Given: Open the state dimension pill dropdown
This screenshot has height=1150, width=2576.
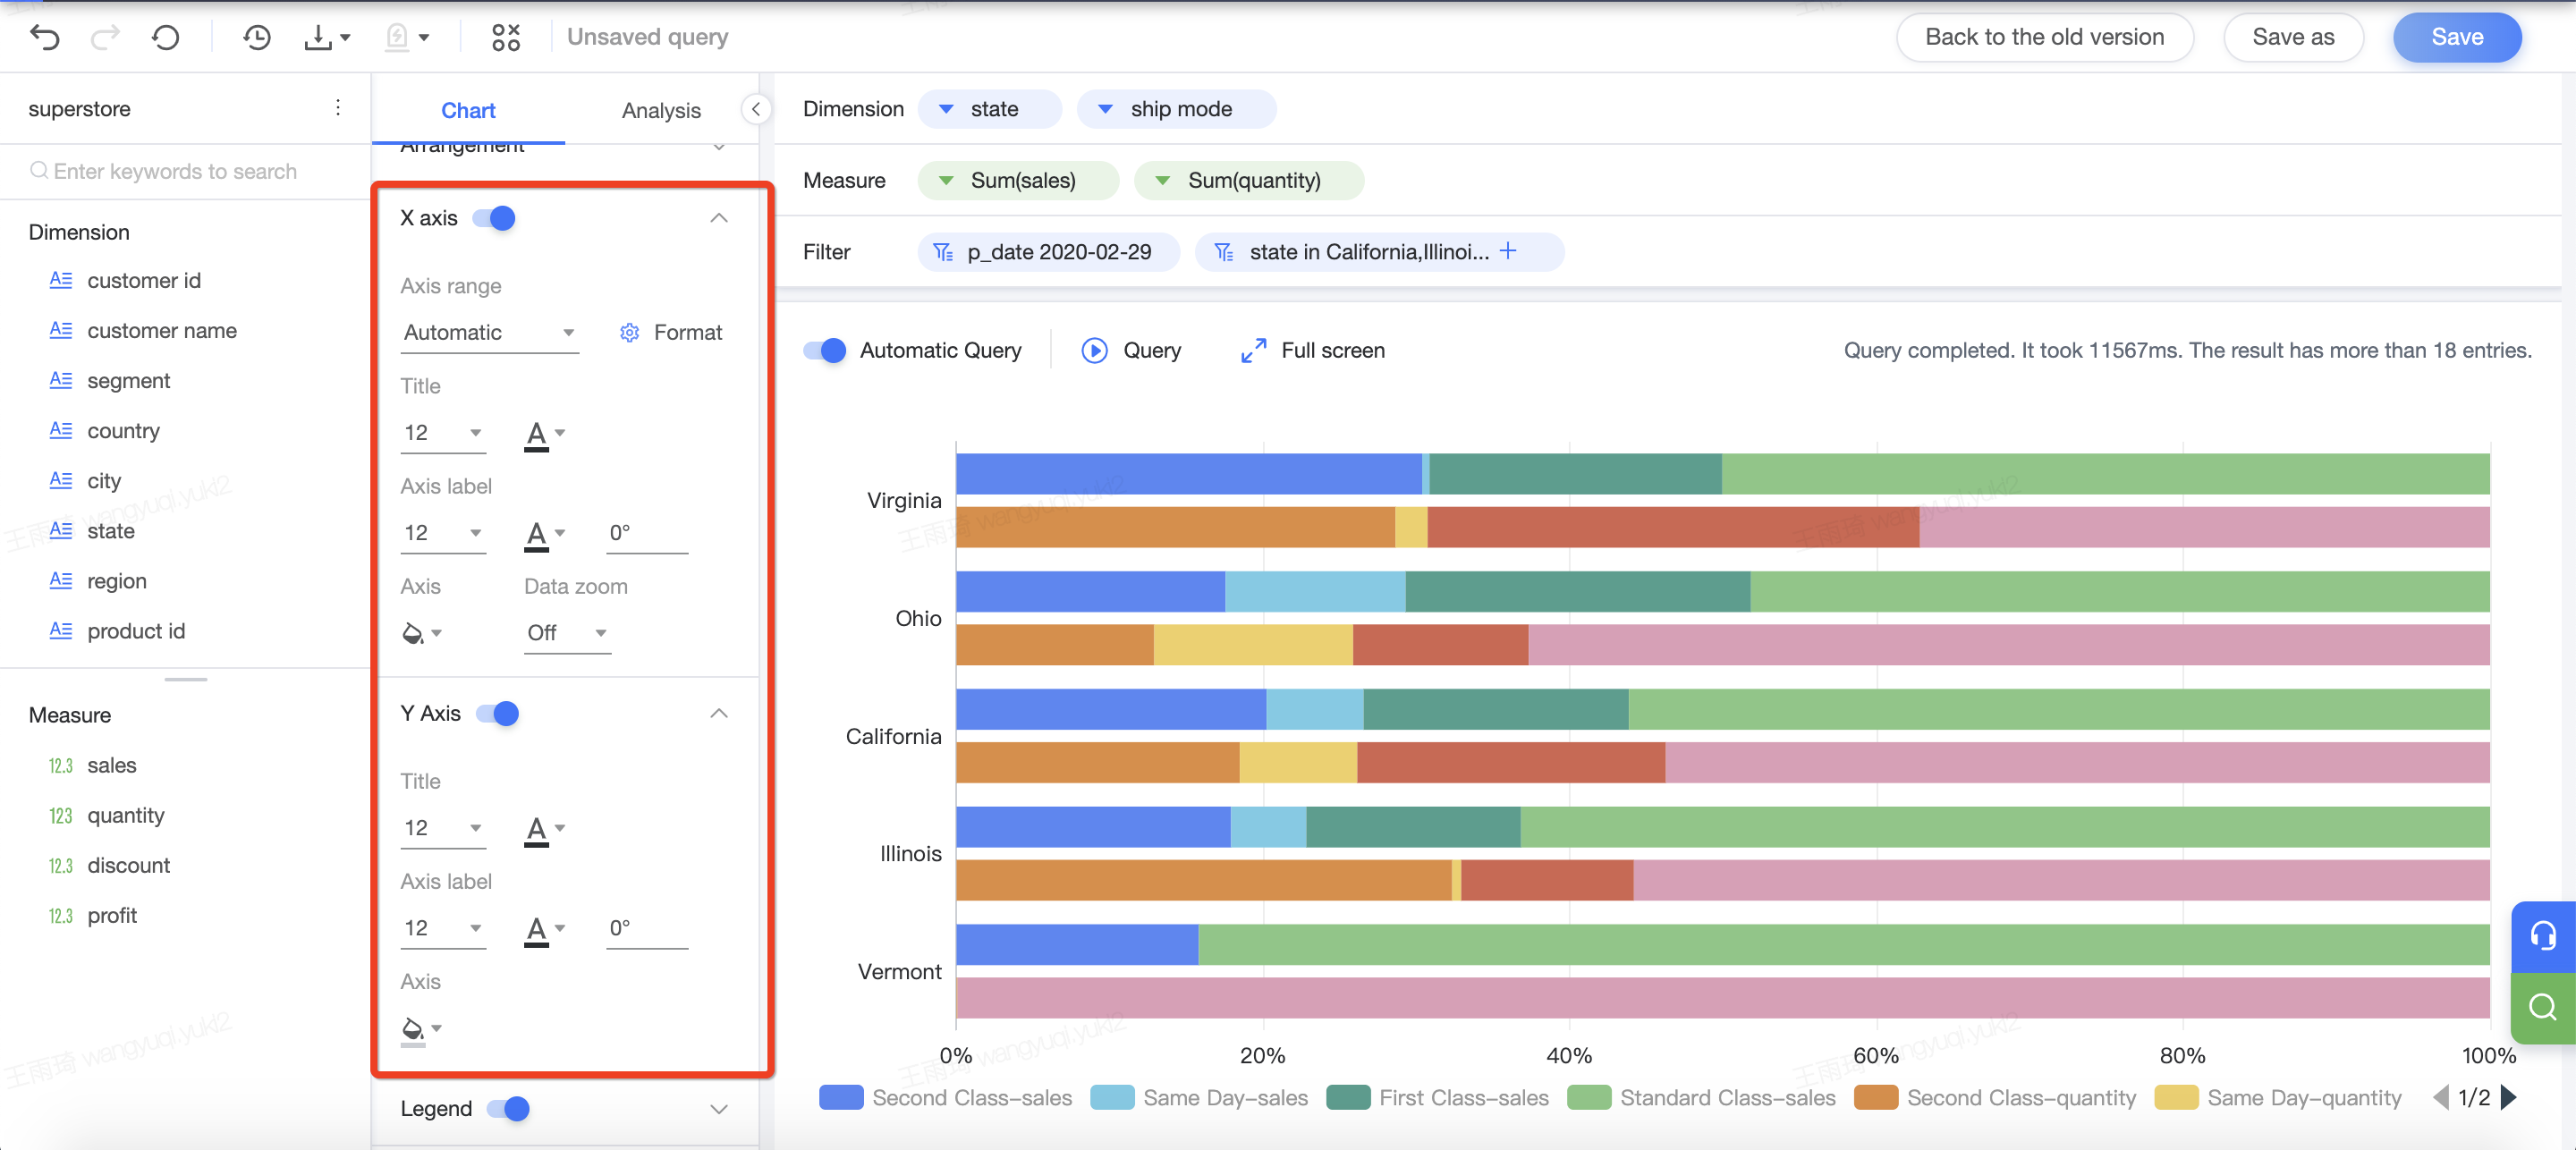Looking at the screenshot, I should coord(988,109).
